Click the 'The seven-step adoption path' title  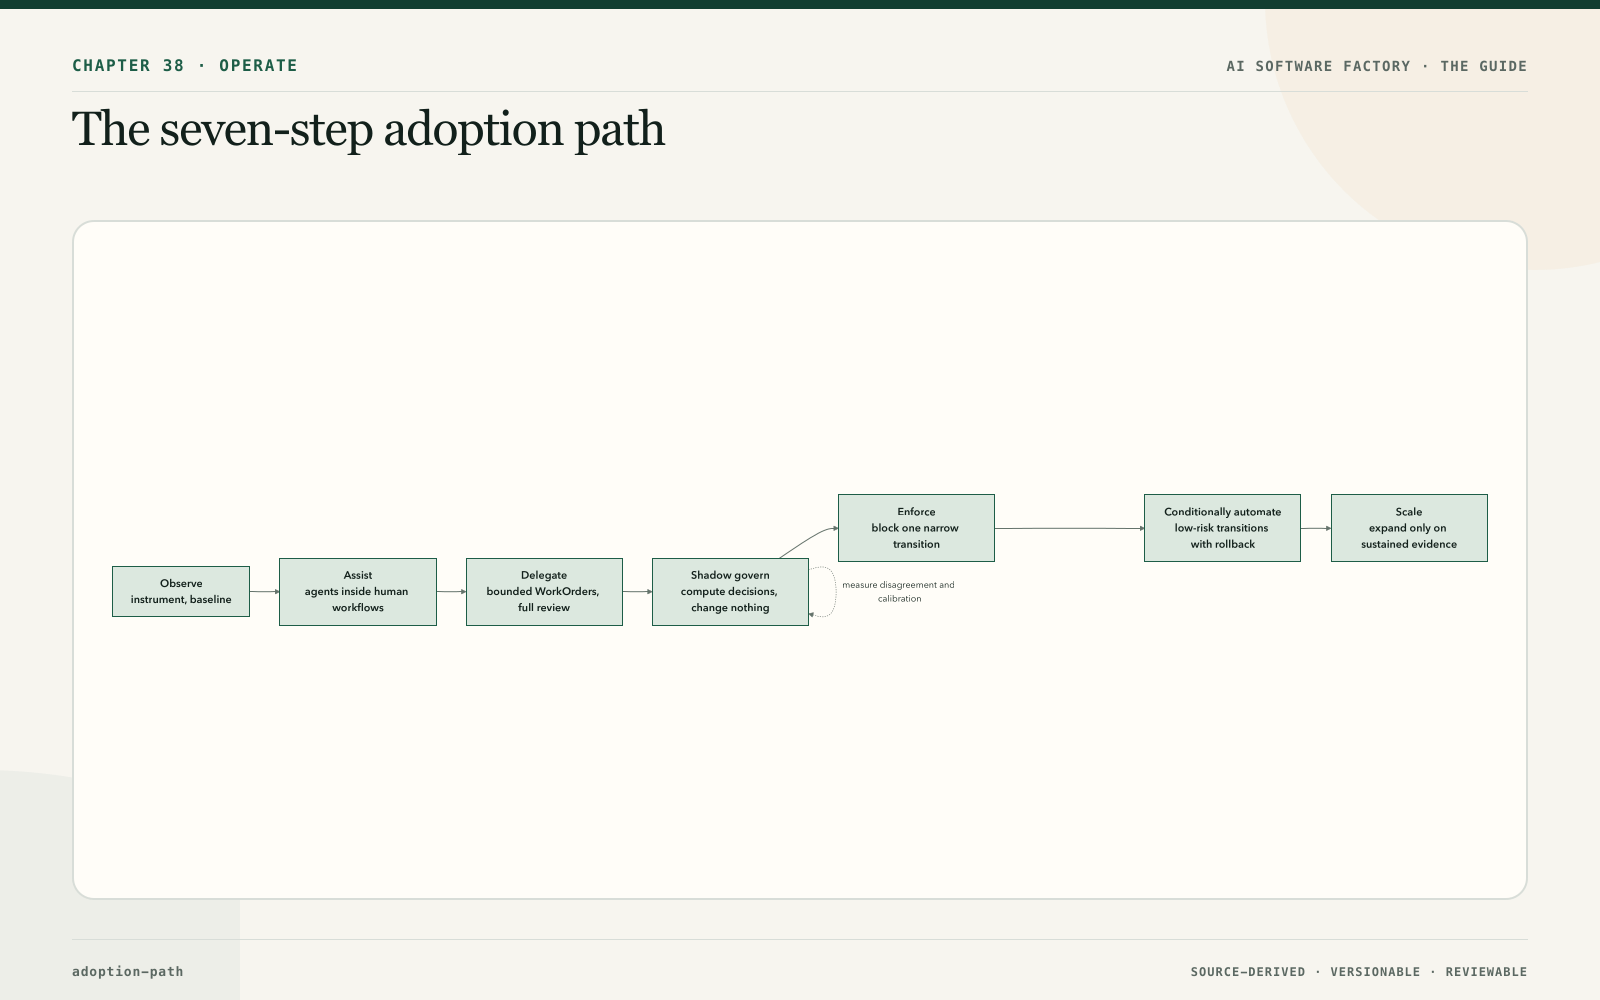point(368,129)
